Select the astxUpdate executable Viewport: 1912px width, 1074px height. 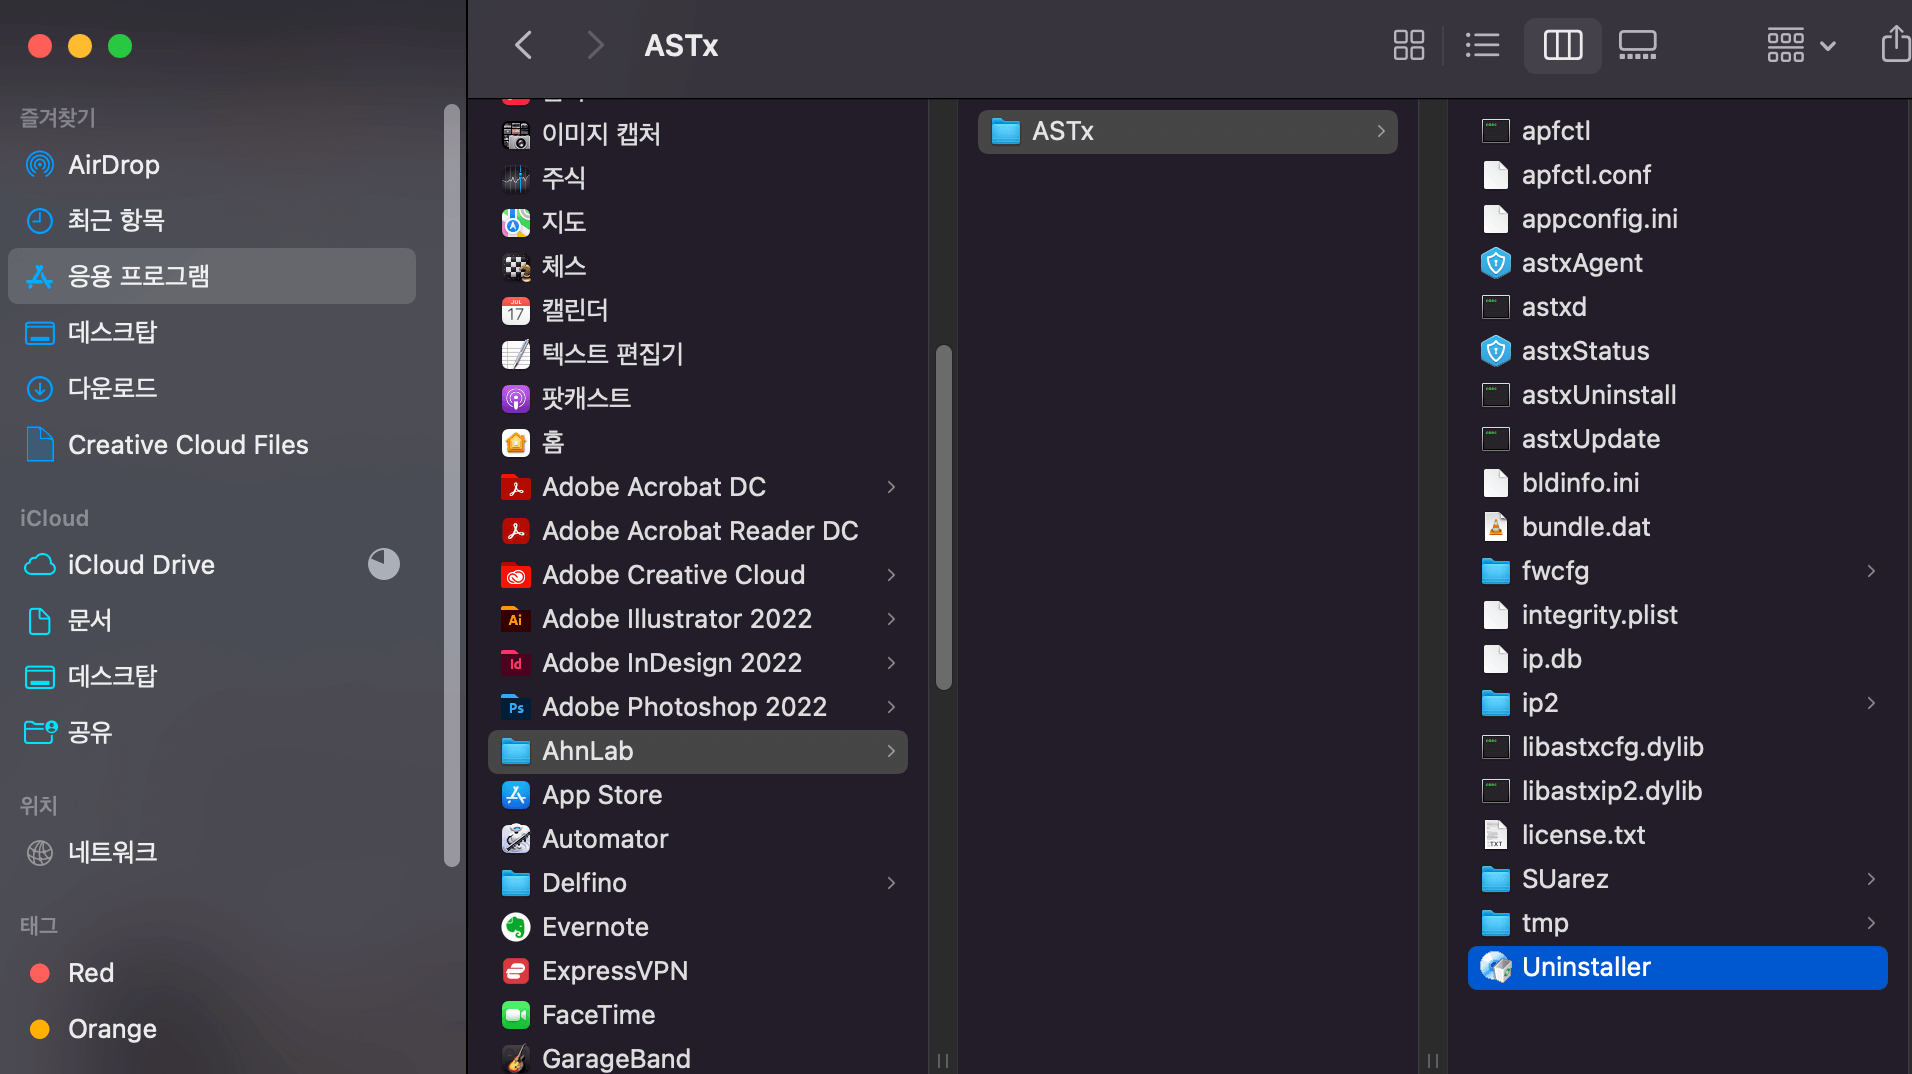pos(1678,439)
